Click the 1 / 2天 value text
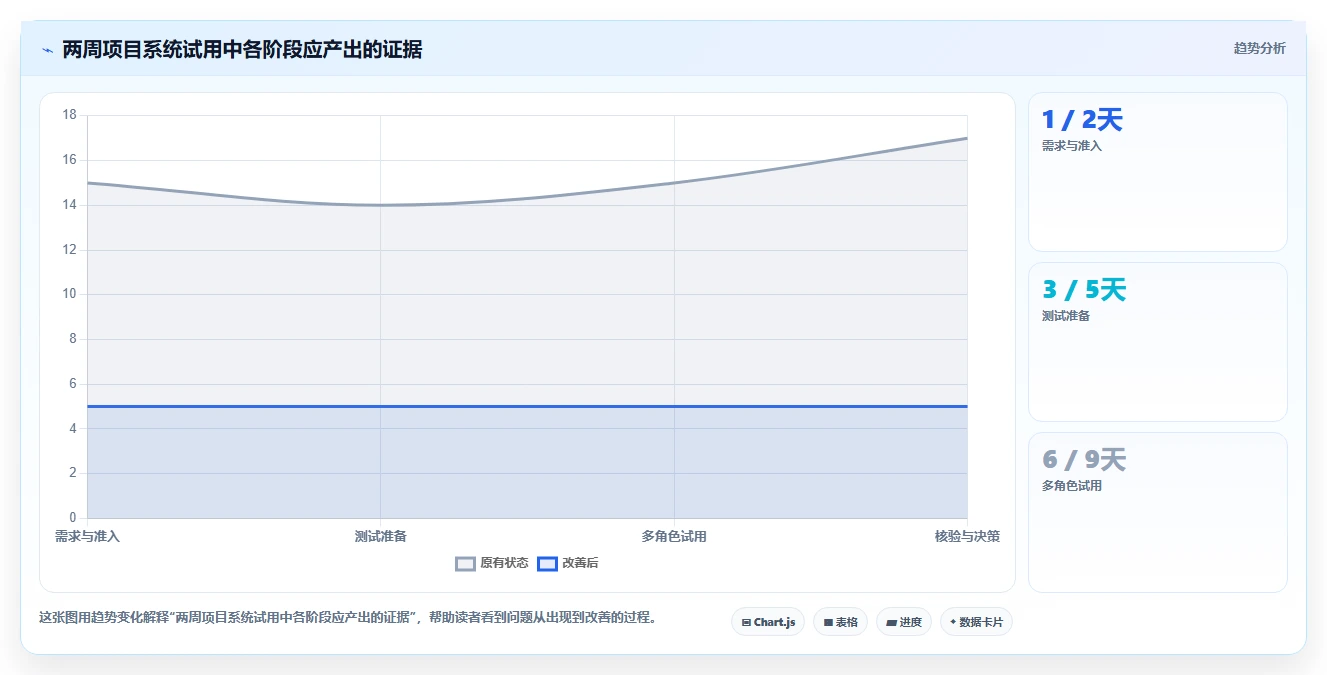1327x675 pixels. 1082,120
